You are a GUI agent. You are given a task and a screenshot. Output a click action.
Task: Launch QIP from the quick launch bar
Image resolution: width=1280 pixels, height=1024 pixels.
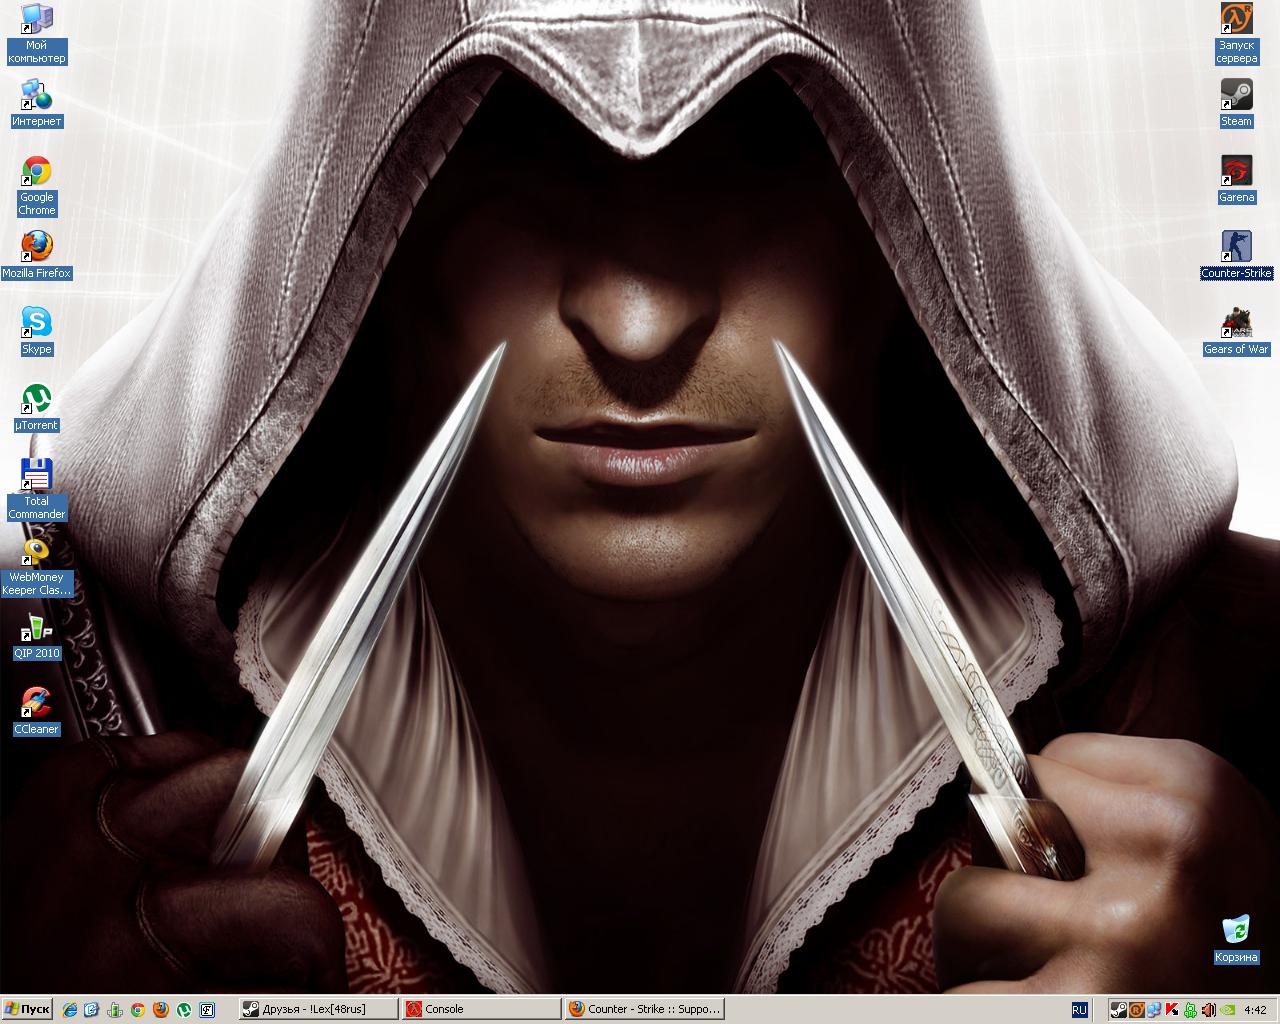point(115,1010)
